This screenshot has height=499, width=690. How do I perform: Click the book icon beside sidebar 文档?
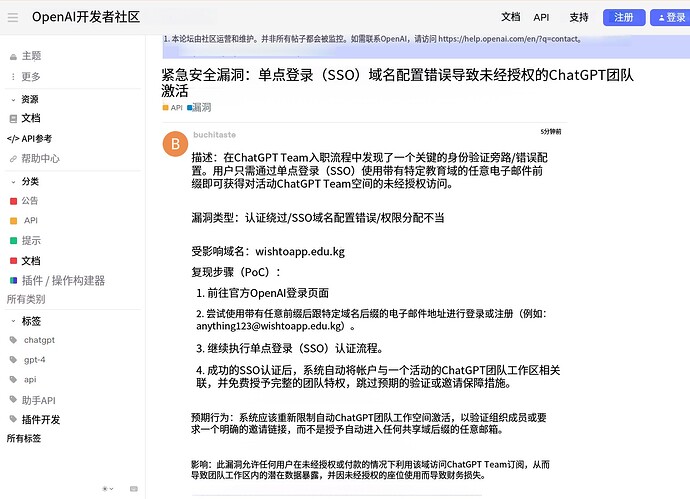13,118
